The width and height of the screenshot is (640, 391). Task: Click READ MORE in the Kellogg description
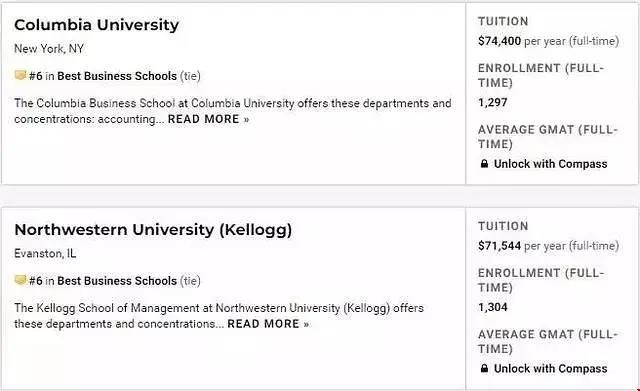268,324
